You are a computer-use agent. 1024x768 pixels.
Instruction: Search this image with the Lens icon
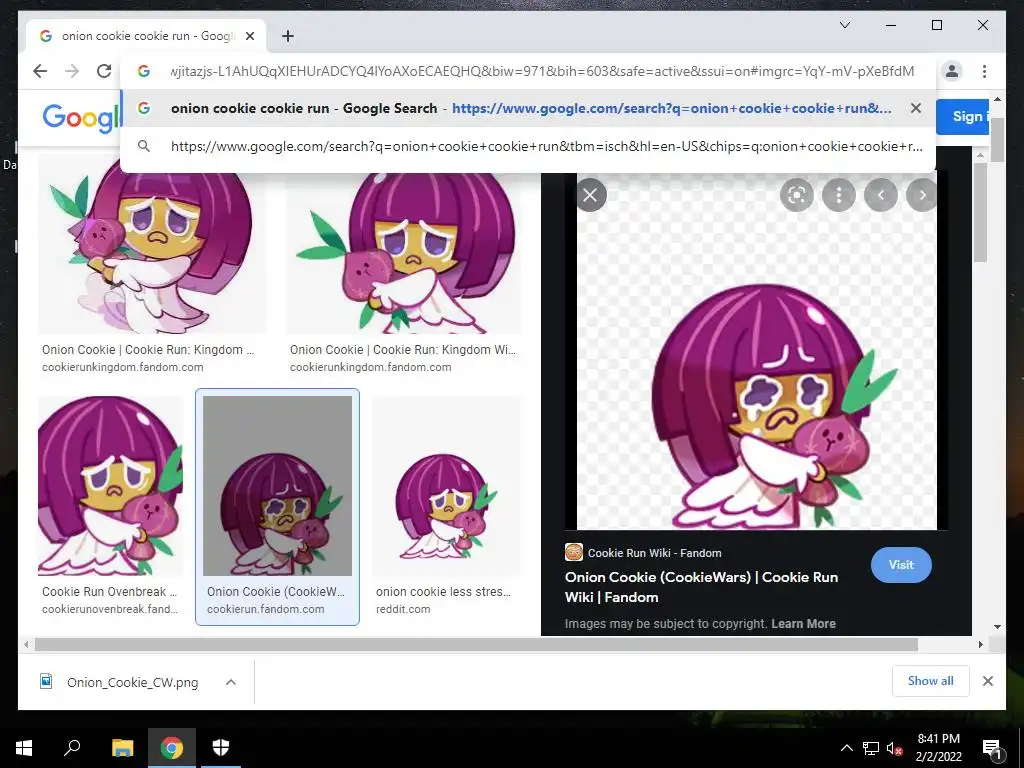click(797, 195)
